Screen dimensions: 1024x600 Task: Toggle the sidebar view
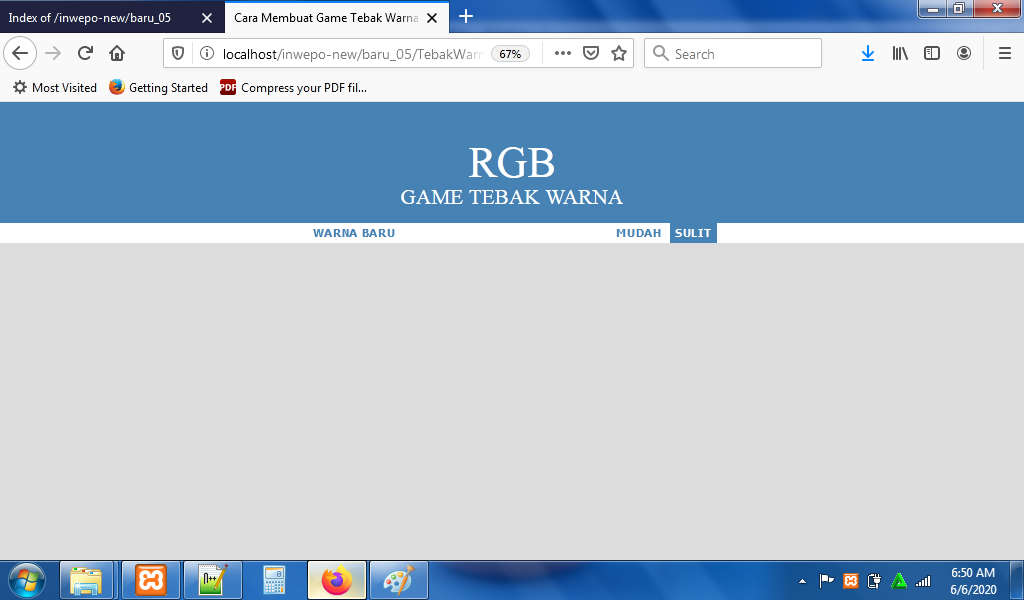click(x=932, y=54)
